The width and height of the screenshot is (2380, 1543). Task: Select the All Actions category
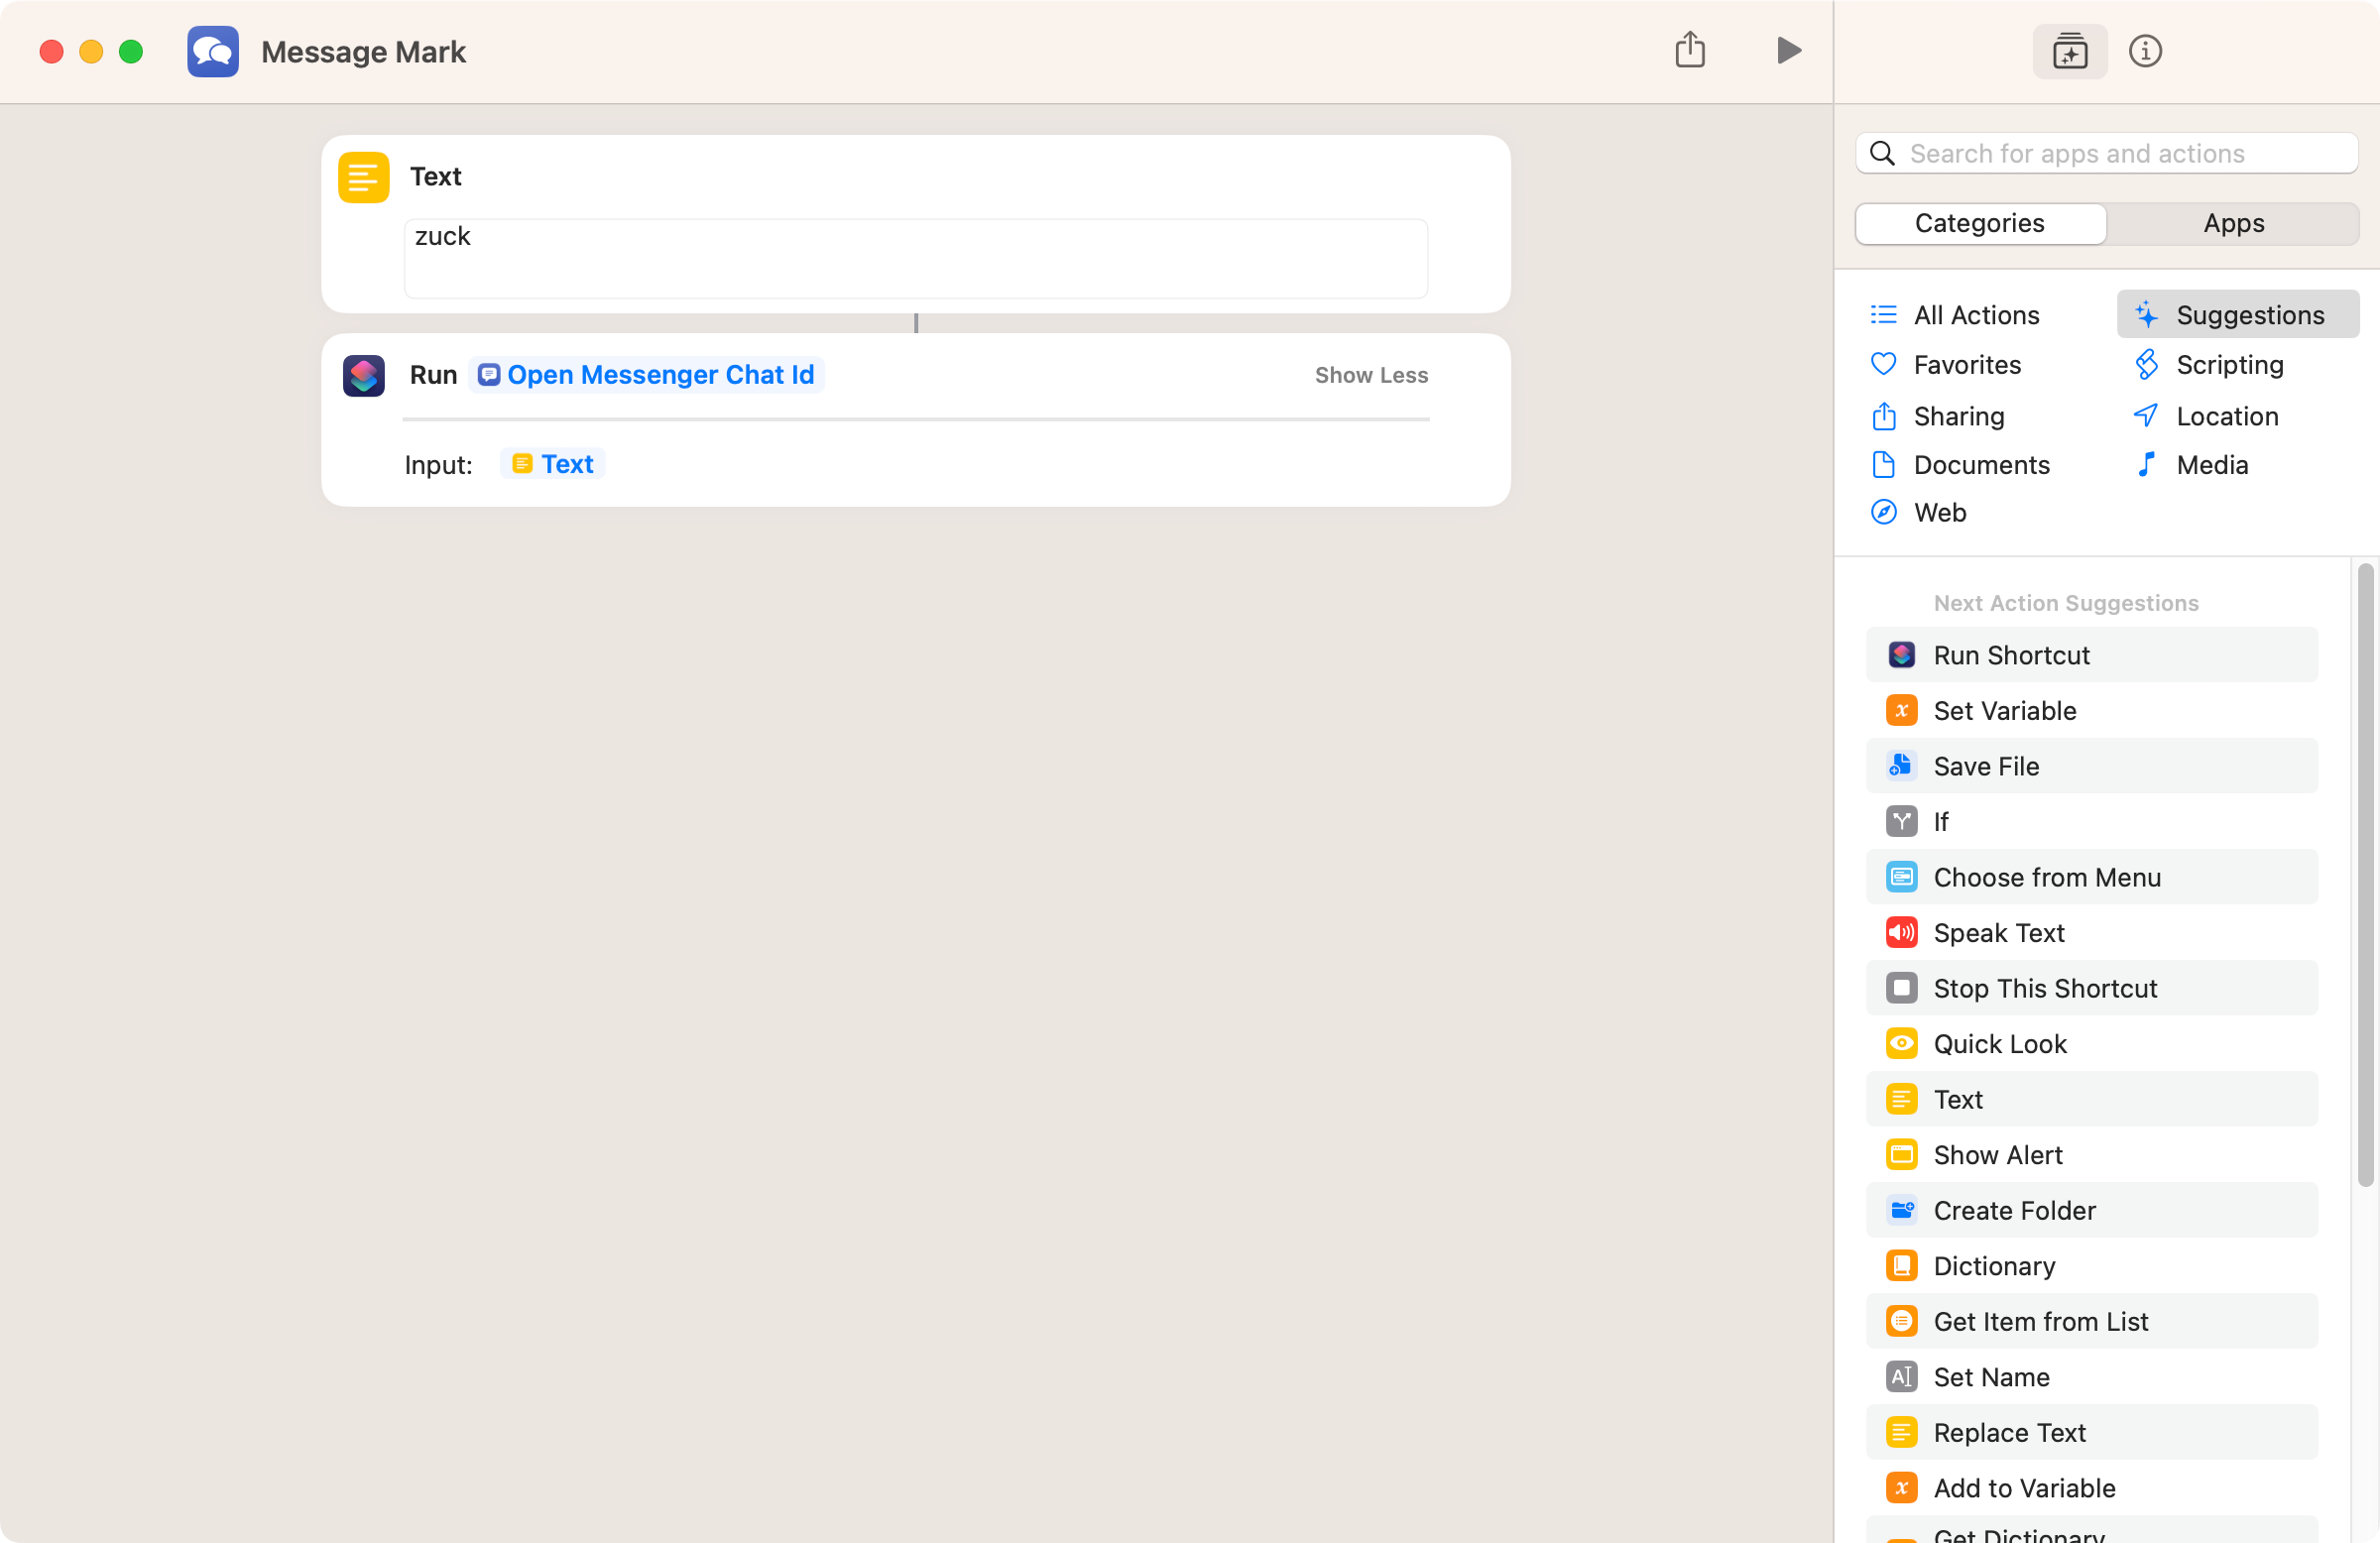(x=1975, y=316)
